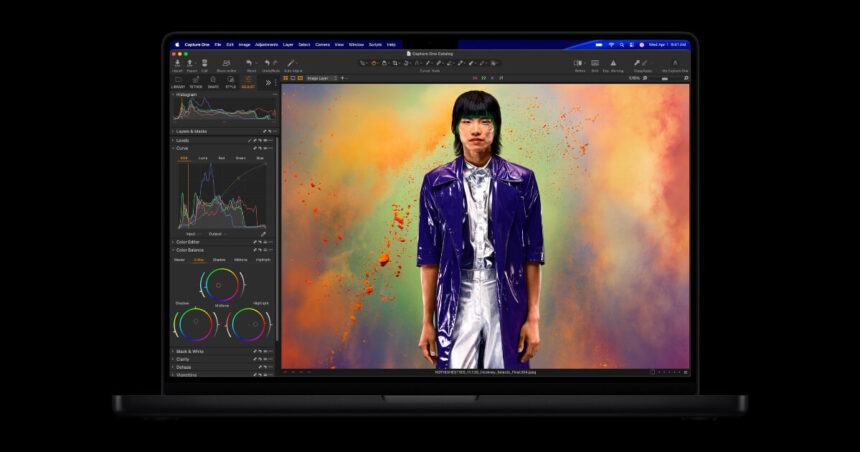Open the Layer menu
This screenshot has height=452, width=860.
pos(288,44)
